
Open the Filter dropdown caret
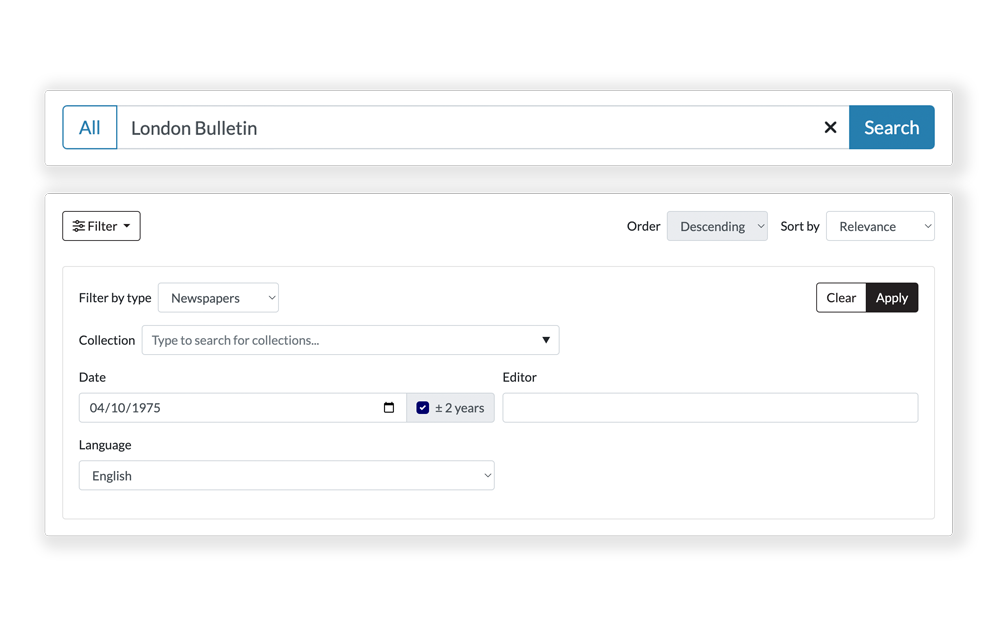127,227
